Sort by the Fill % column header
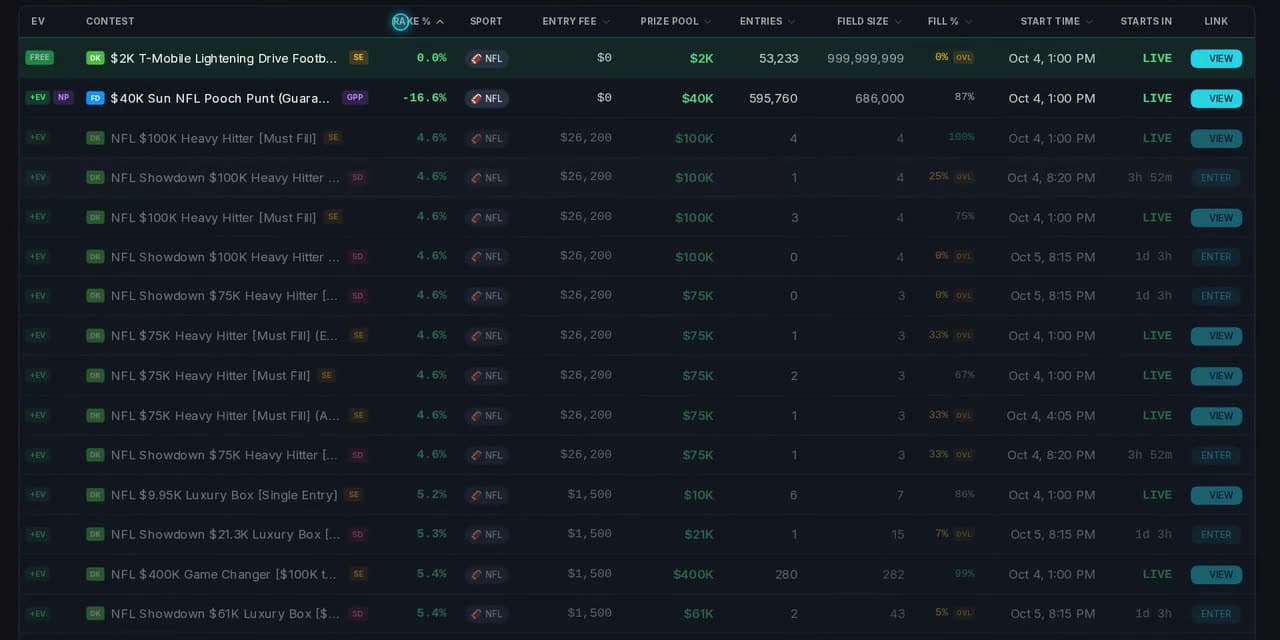Viewport: 1280px width, 640px height. coord(950,21)
